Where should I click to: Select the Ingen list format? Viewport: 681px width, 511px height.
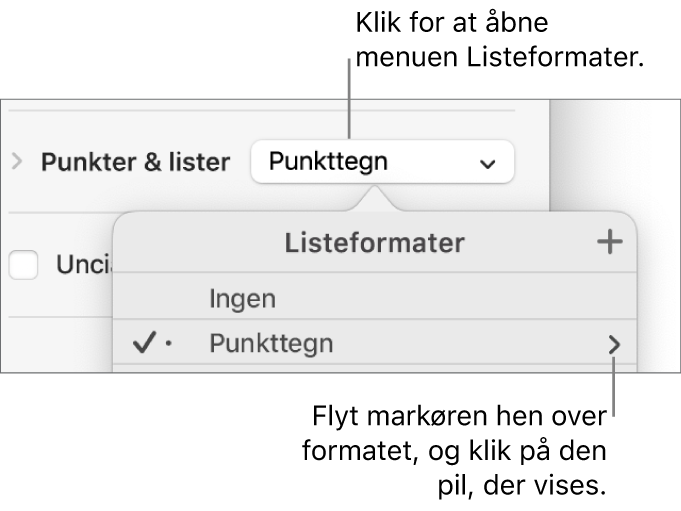click(x=374, y=298)
